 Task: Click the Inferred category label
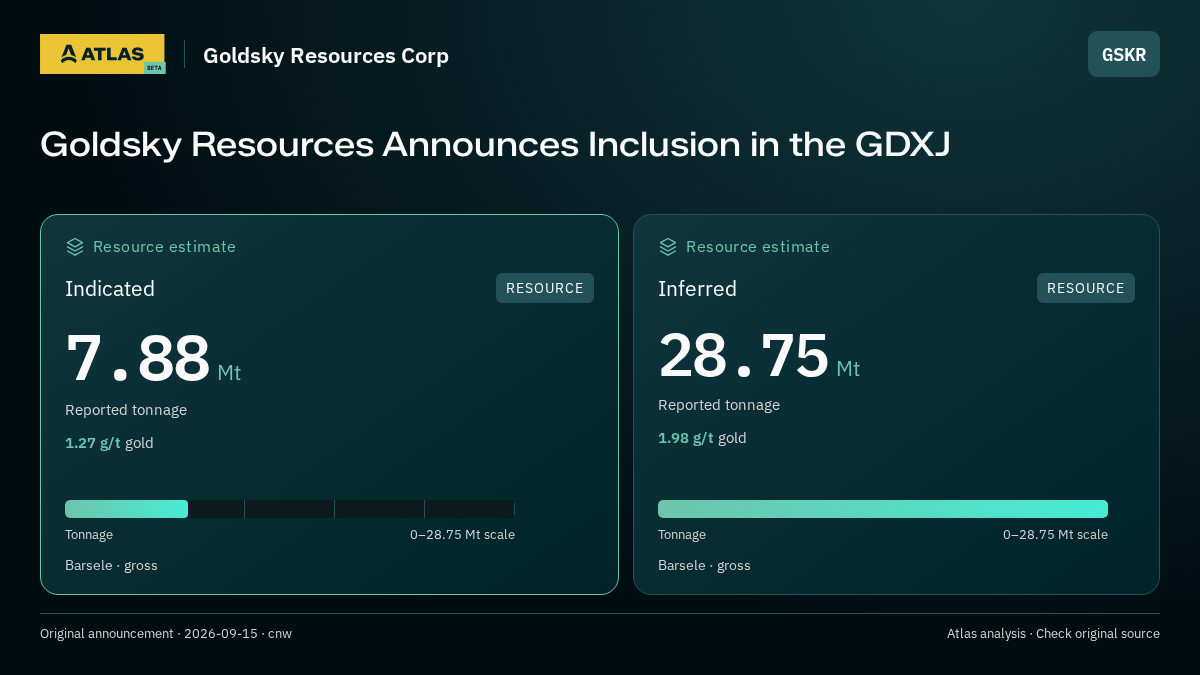pos(697,289)
